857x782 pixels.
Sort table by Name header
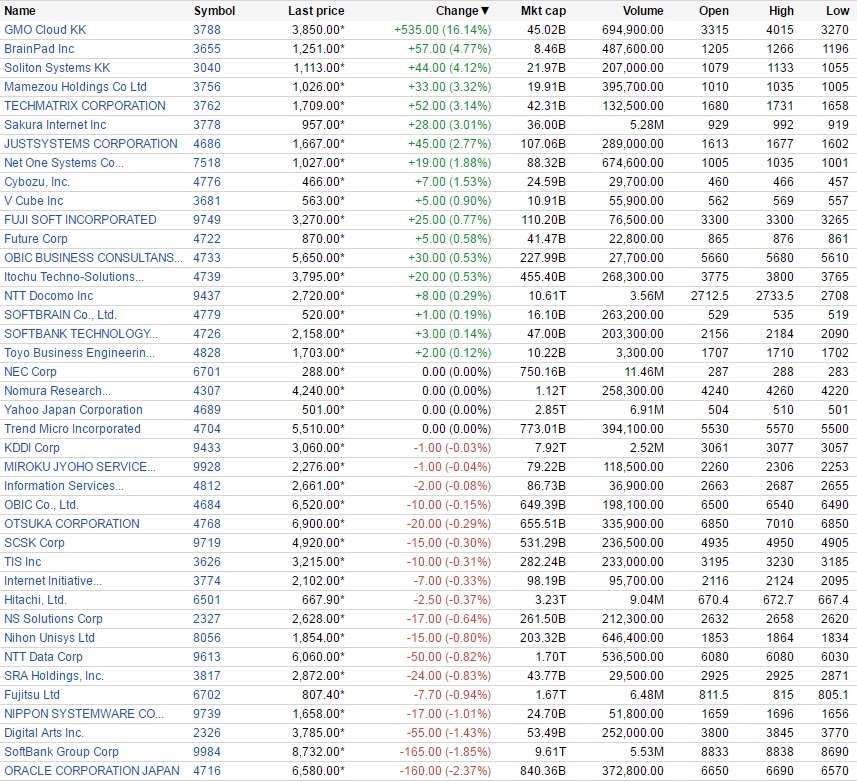point(20,11)
